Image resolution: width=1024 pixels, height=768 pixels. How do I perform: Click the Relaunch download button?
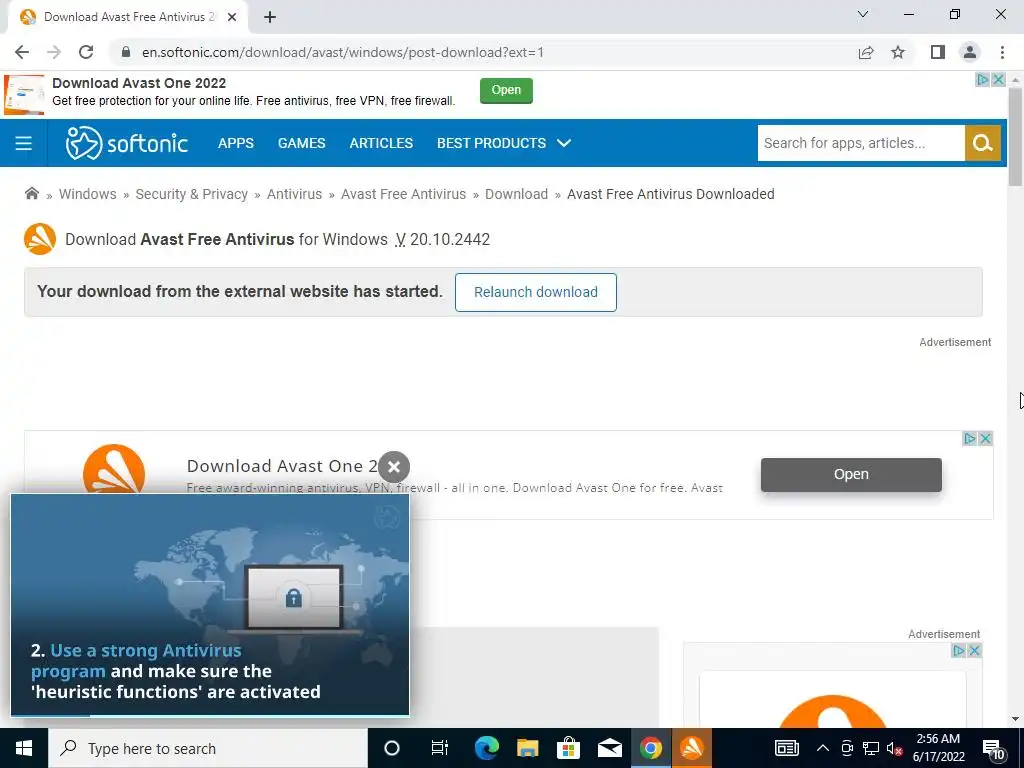coord(536,292)
